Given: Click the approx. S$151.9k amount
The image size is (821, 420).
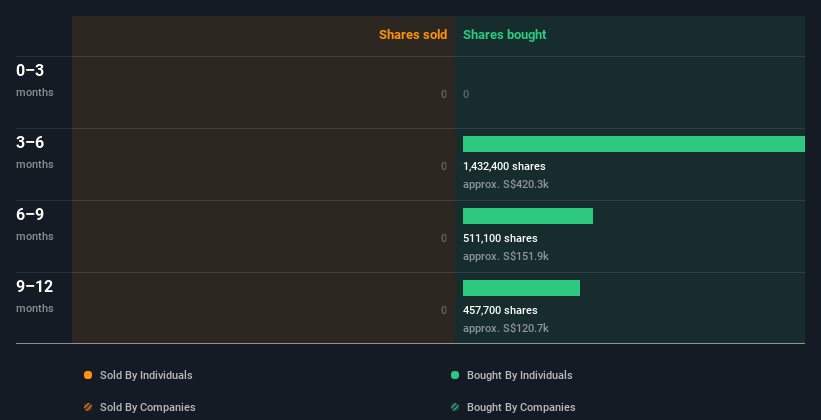Looking at the screenshot, I should click(x=506, y=257).
